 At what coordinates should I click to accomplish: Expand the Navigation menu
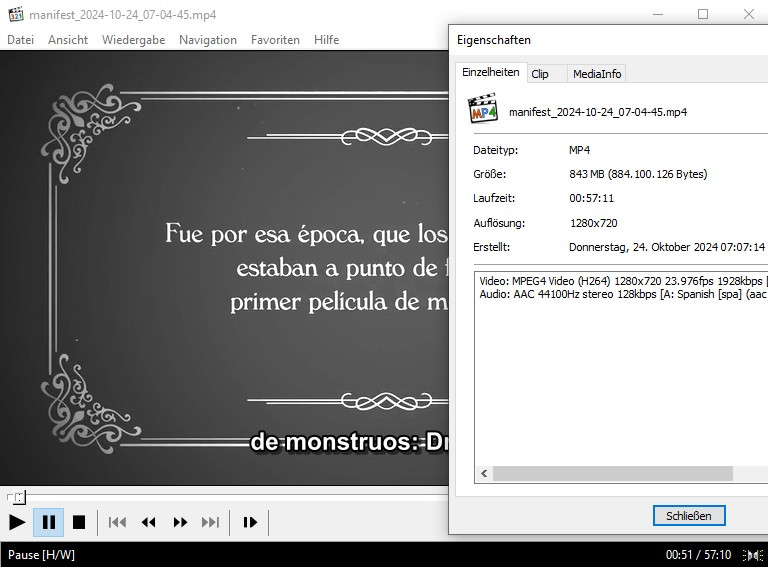[x=208, y=40]
